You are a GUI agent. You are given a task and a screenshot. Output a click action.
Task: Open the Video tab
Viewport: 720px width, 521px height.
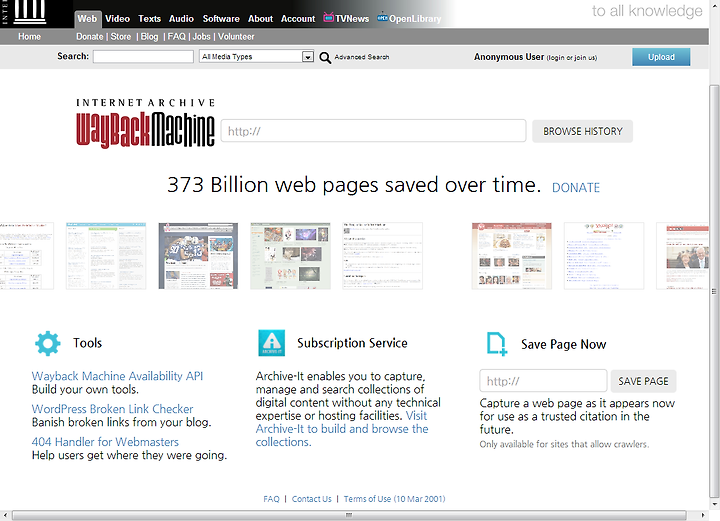click(x=118, y=19)
